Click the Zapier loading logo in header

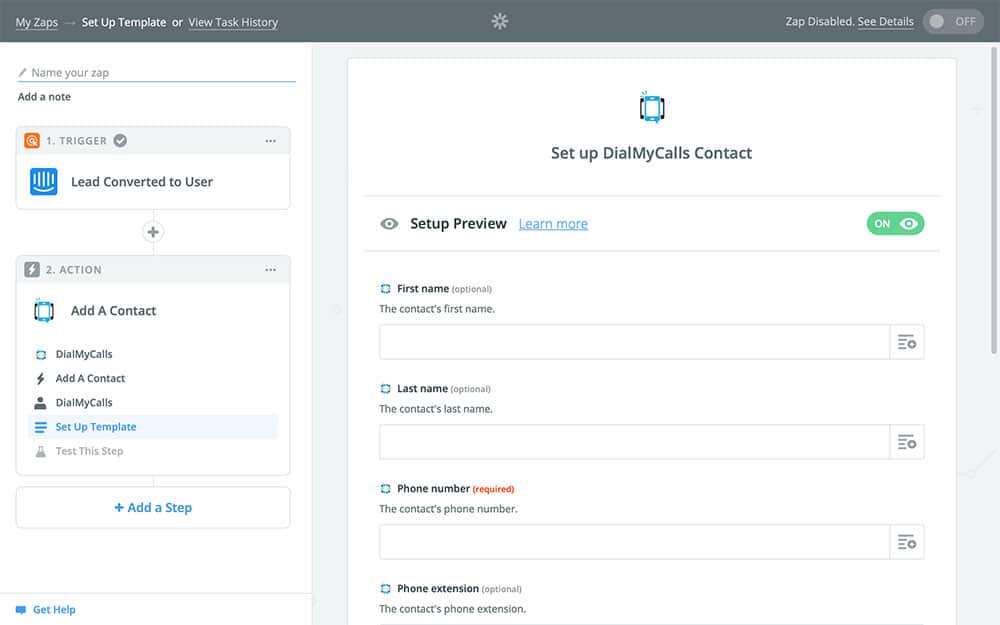pos(500,21)
